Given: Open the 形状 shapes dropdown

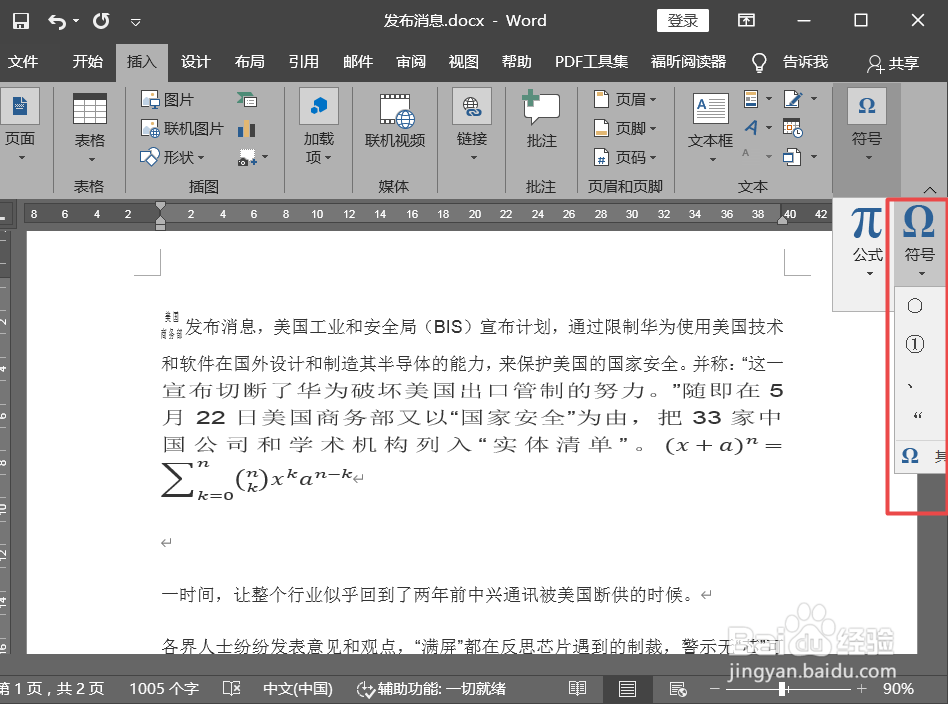Looking at the screenshot, I should [173, 157].
